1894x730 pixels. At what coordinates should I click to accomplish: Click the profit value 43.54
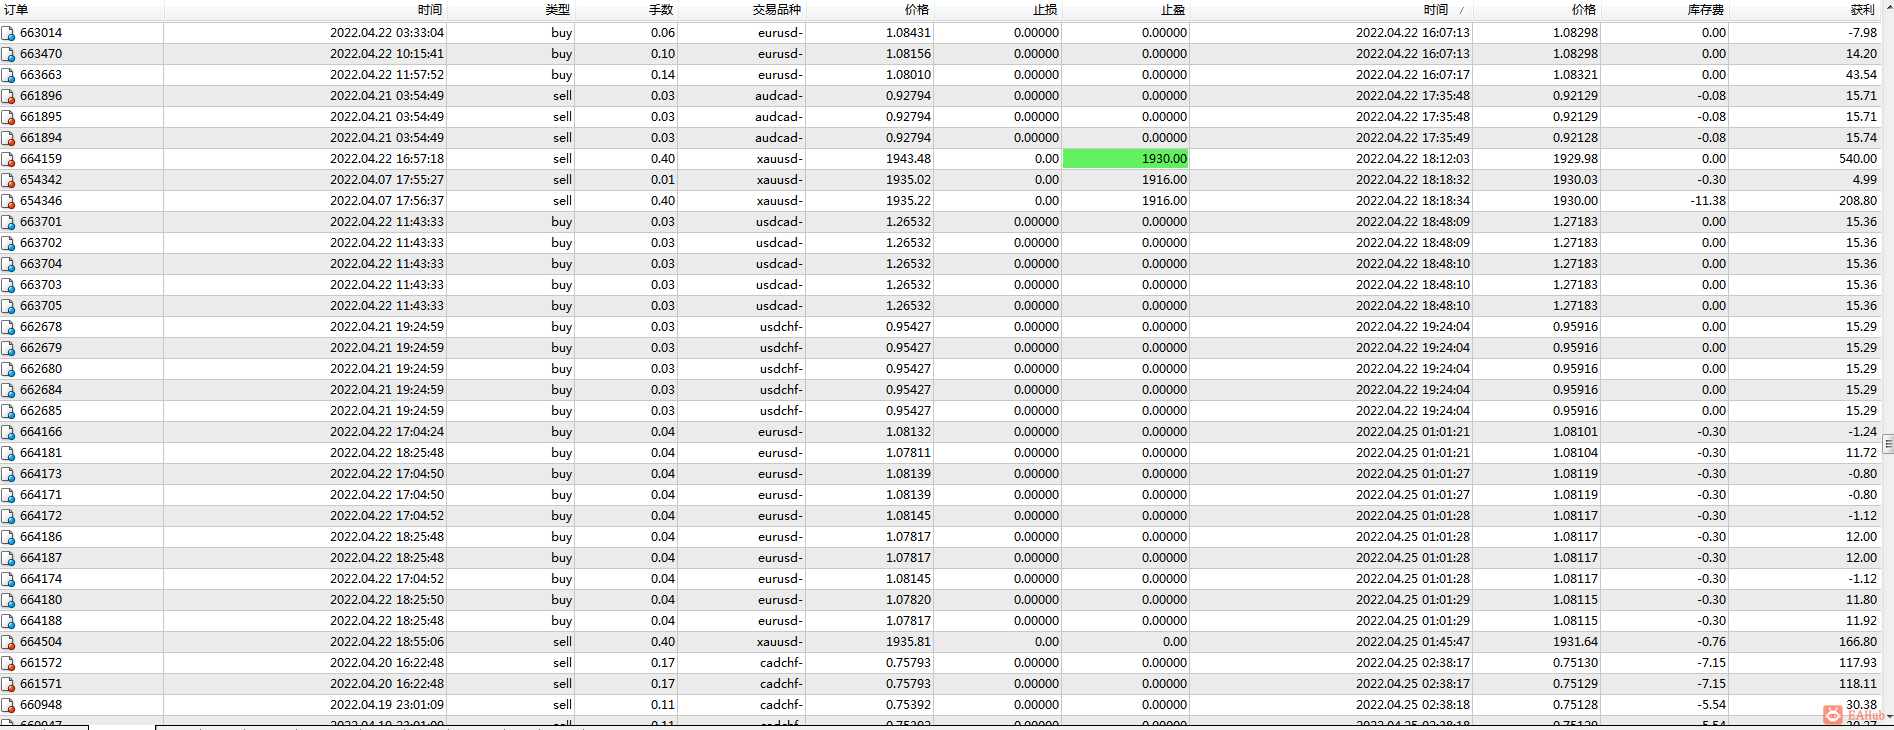(1861, 75)
